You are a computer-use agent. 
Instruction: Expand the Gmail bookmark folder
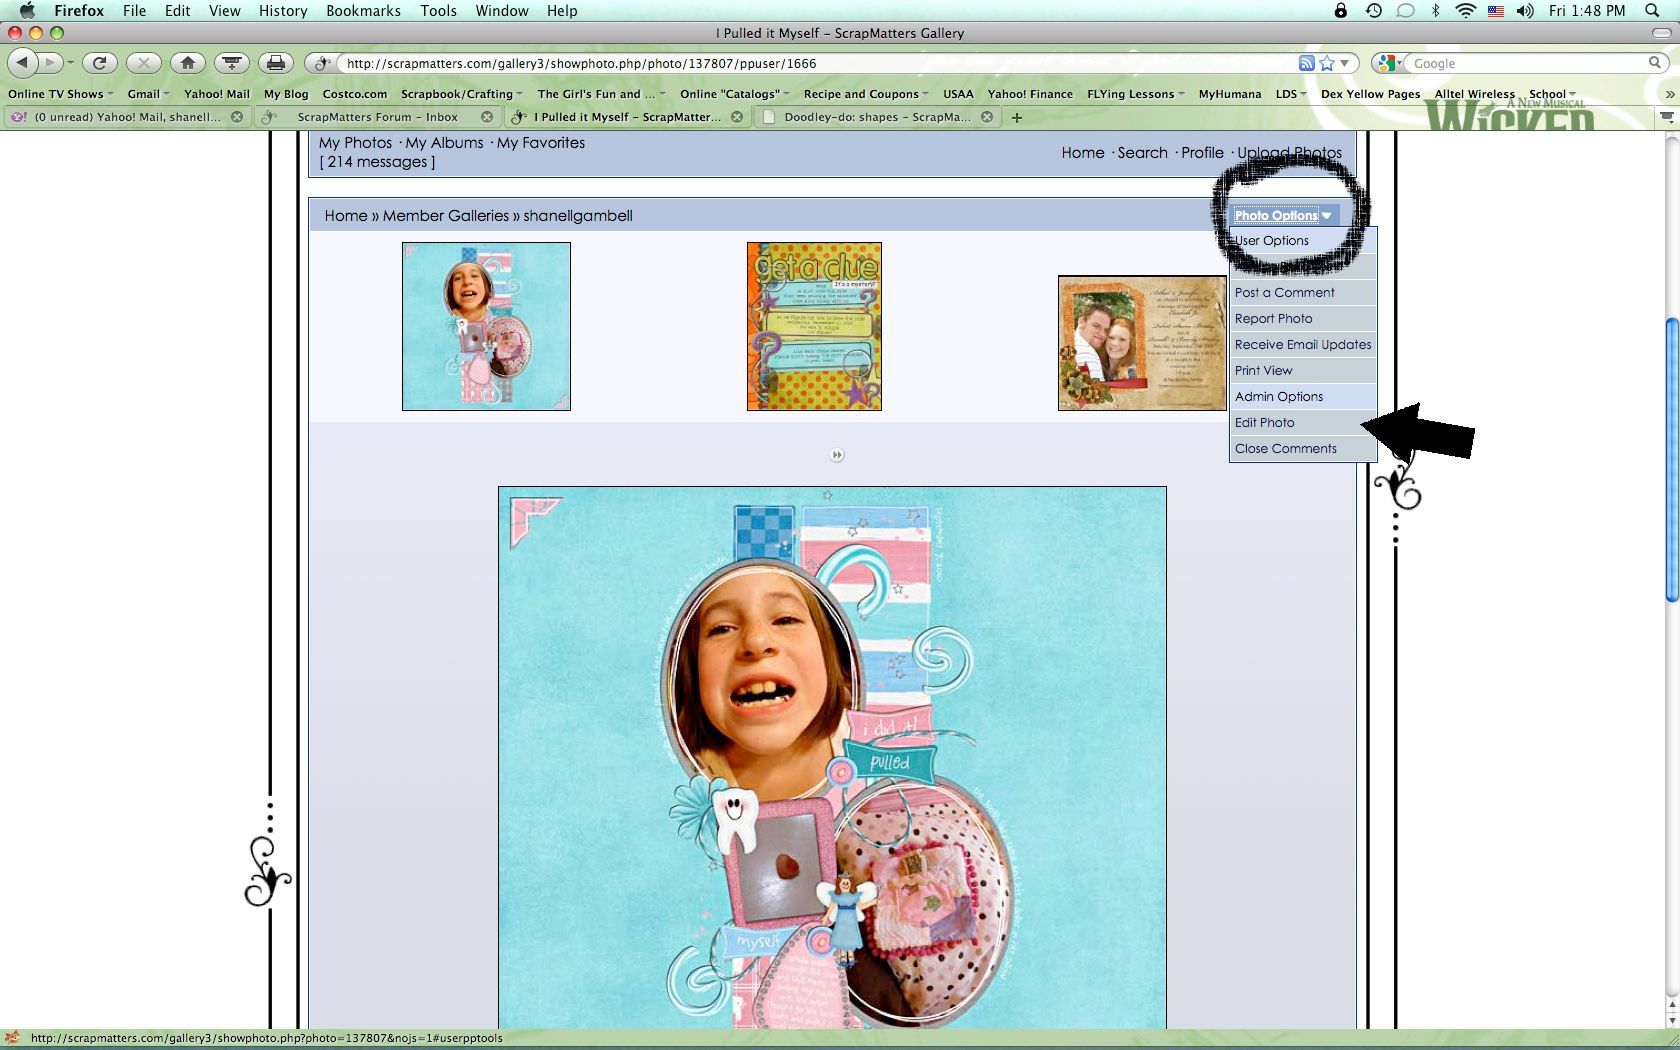pyautogui.click(x=148, y=94)
